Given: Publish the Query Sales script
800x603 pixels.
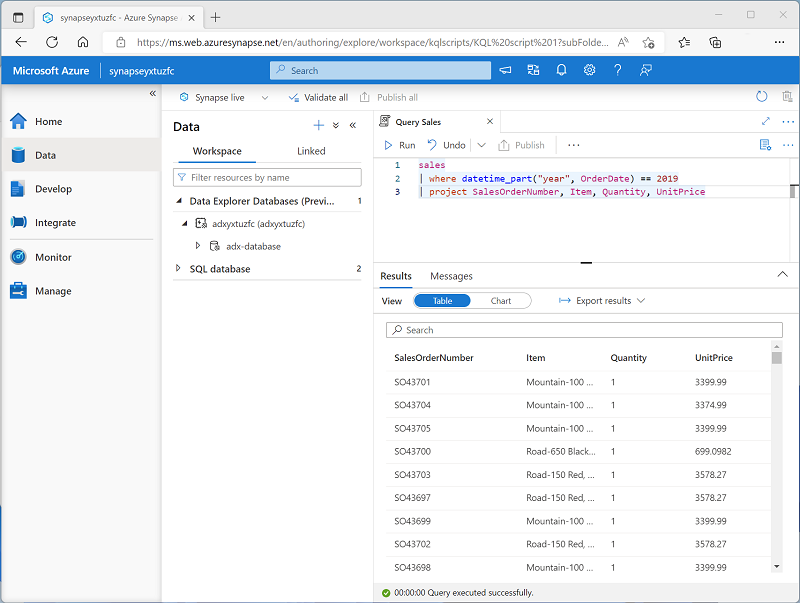Looking at the screenshot, I should click(521, 145).
